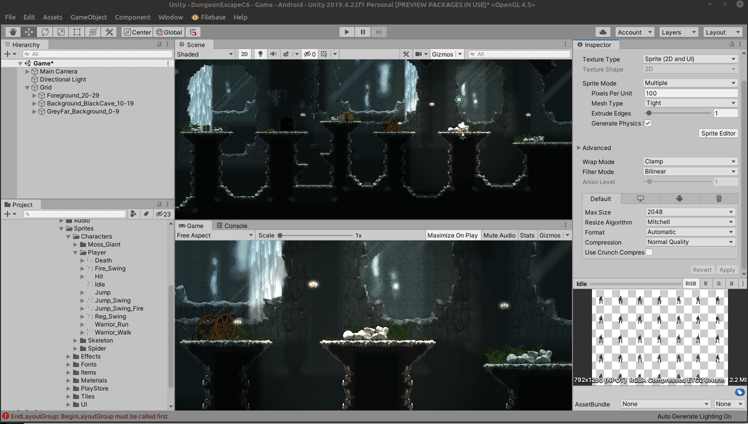Open the Sprite Editor
Viewport: 748px width, 424px height.
click(x=718, y=133)
